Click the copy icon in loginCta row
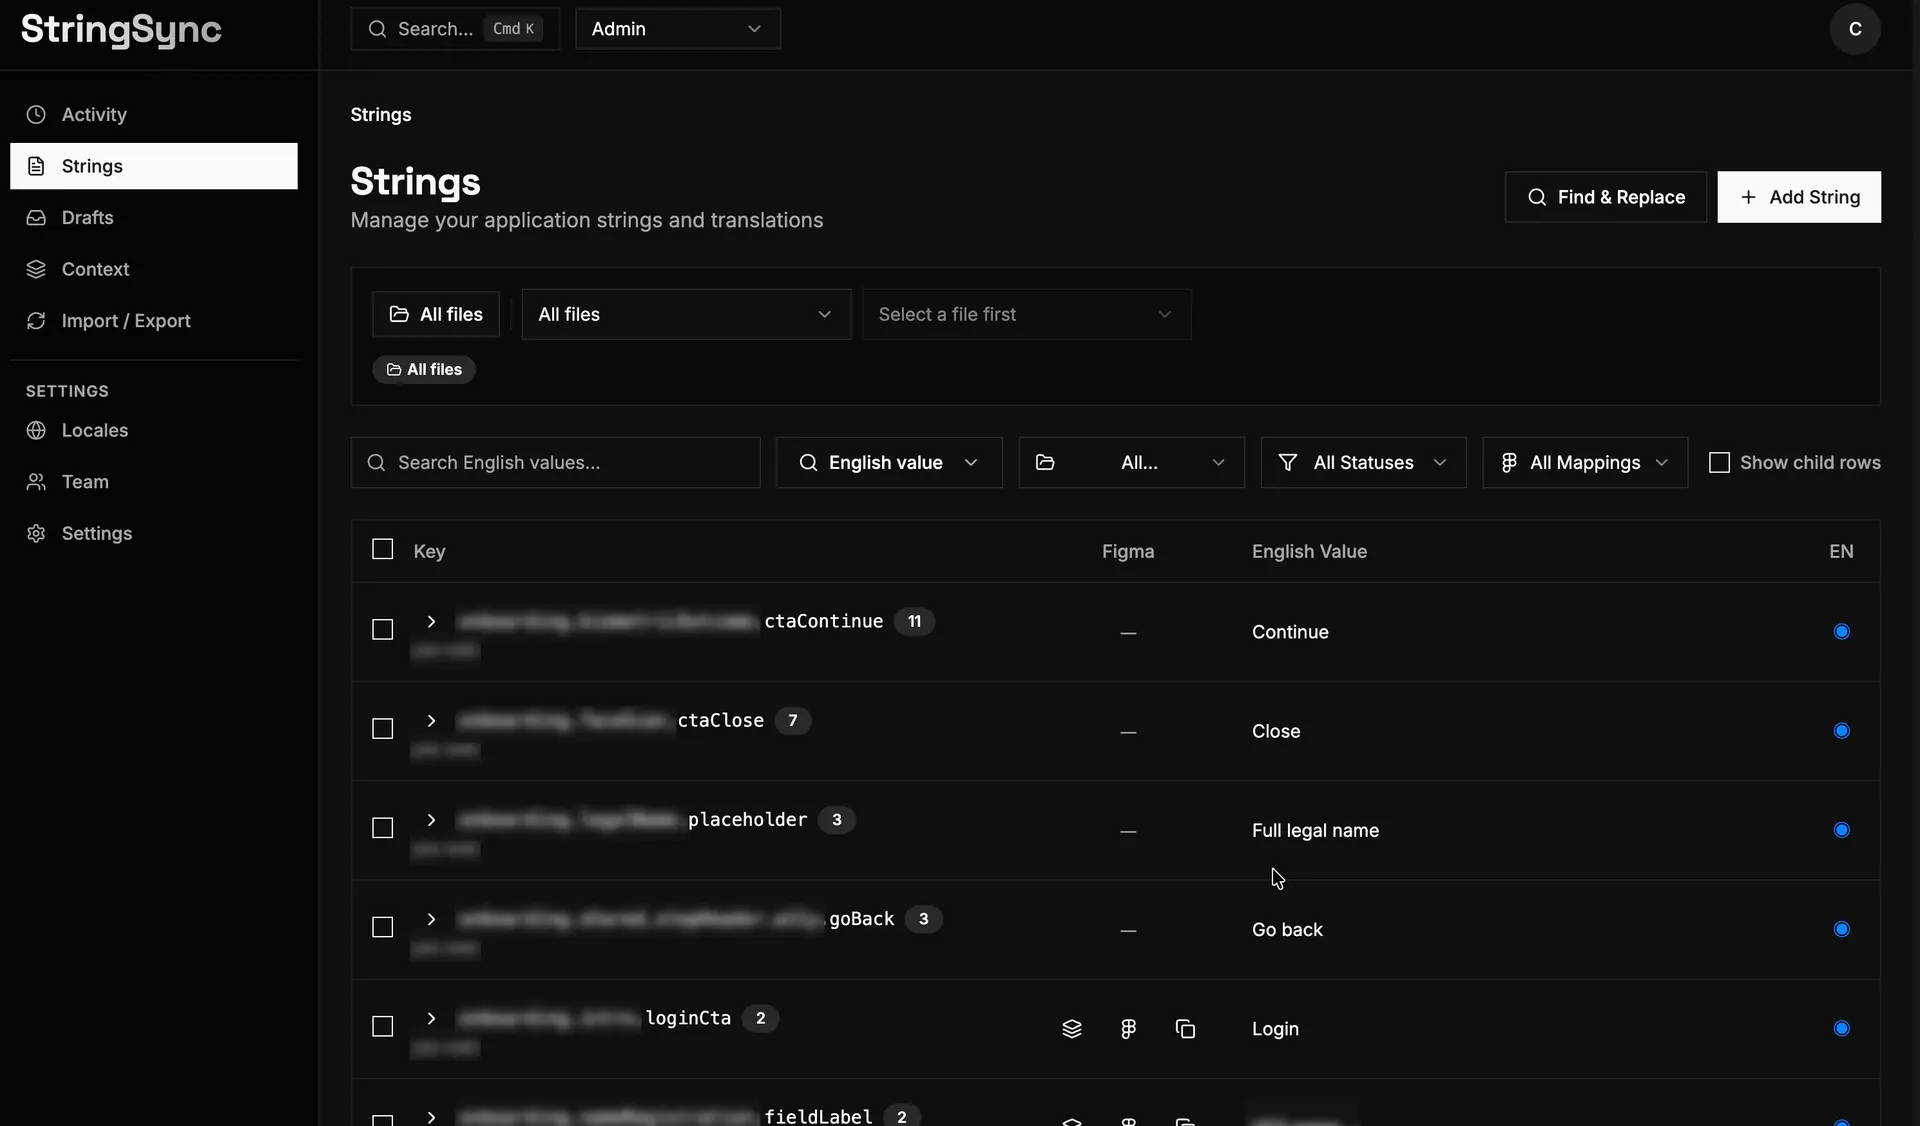1920x1126 pixels. [x=1185, y=1028]
